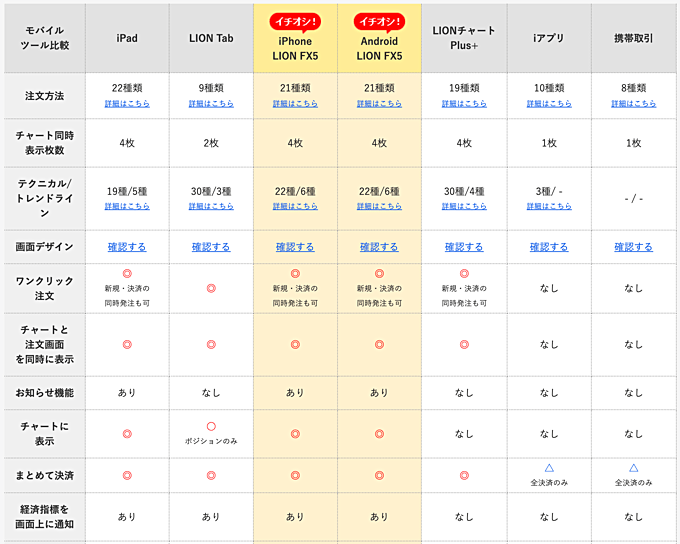
Task: Click 1枚 in iアプリ column
Action: click(x=549, y=143)
